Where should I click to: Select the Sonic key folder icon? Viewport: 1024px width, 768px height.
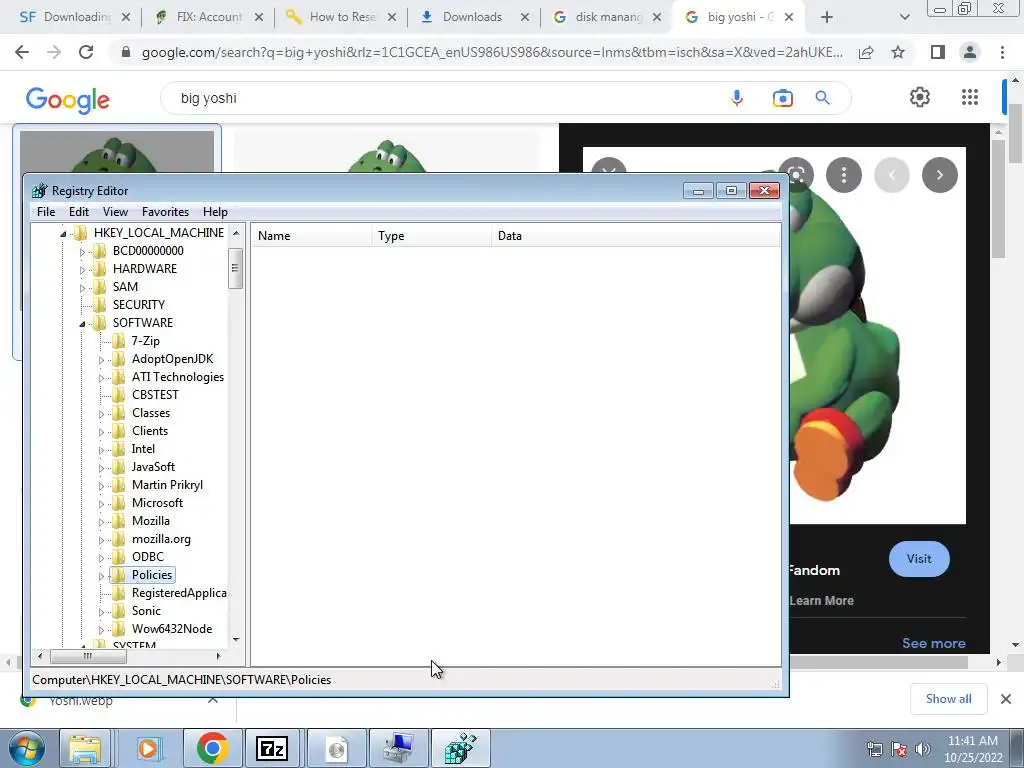[118, 611]
